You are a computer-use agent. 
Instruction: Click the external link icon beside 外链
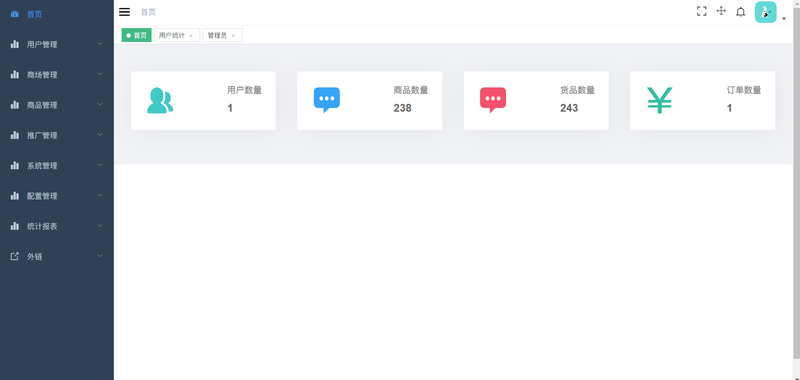(x=15, y=257)
